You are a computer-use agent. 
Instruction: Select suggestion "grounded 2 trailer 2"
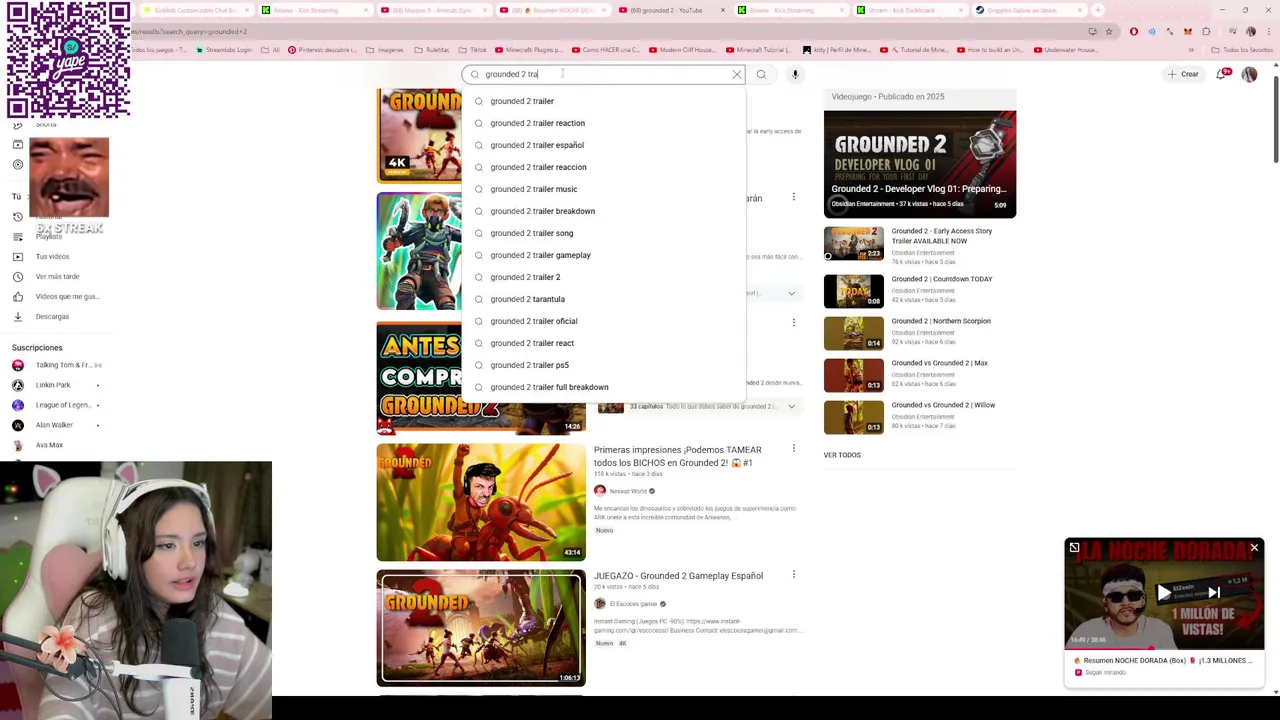pos(604,277)
